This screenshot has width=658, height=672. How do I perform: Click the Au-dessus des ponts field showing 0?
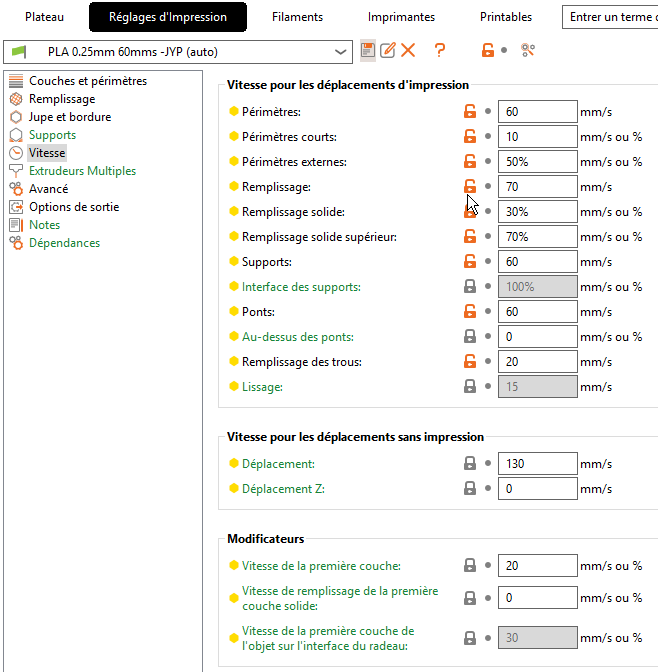coord(538,336)
